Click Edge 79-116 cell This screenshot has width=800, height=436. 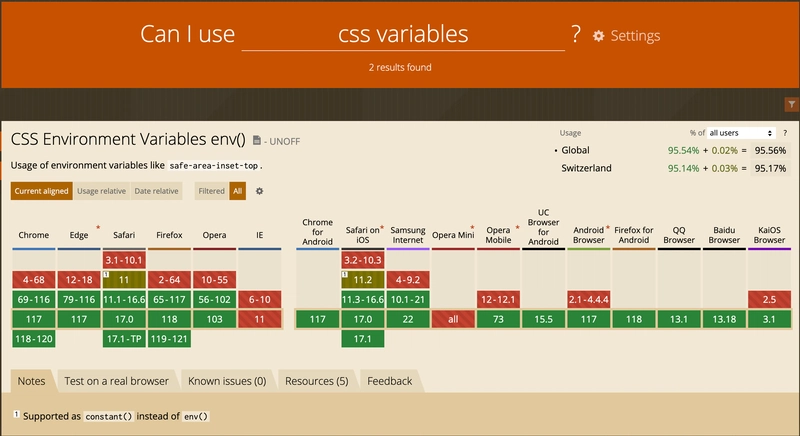79,299
